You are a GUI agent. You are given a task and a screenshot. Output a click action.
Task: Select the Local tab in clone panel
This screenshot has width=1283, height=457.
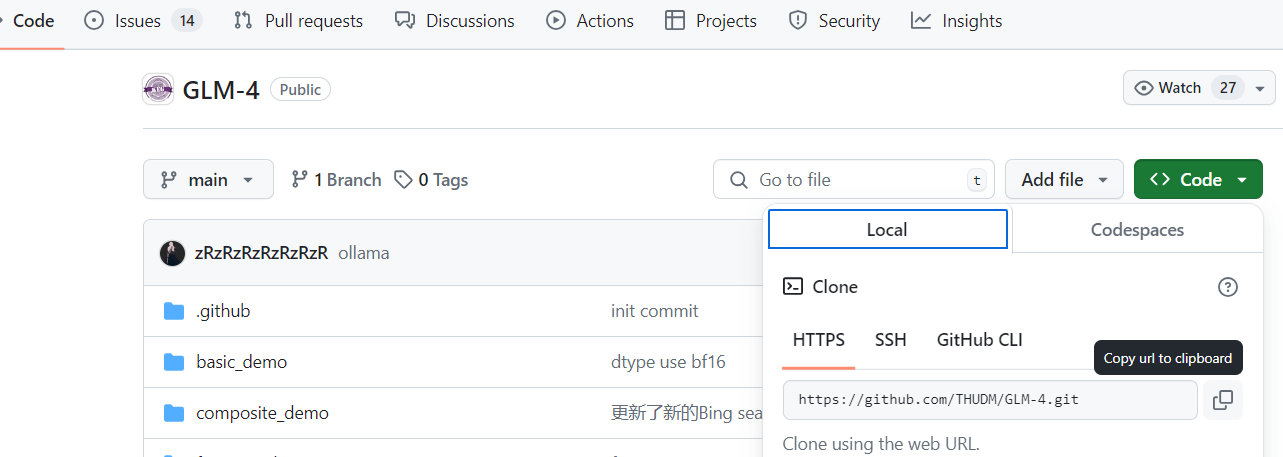[887, 229]
